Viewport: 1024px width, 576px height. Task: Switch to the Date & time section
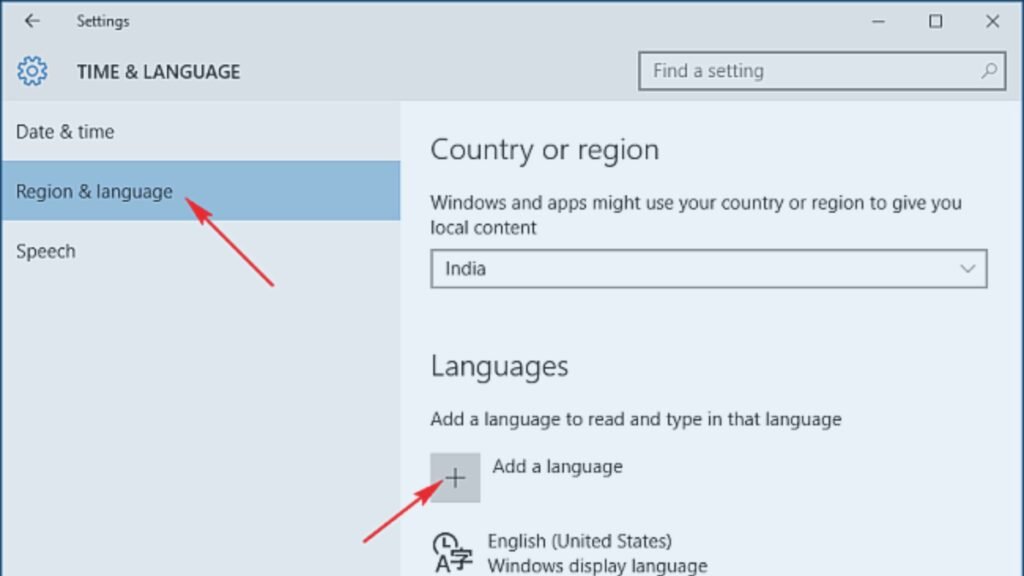tap(63, 131)
